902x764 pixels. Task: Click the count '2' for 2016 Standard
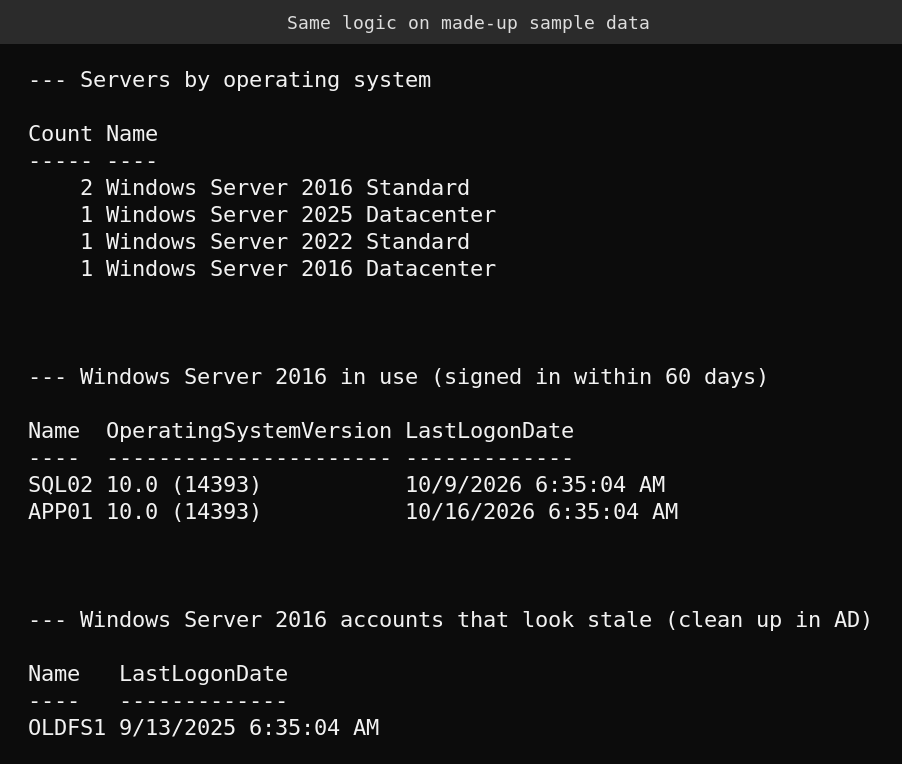tap(86, 188)
